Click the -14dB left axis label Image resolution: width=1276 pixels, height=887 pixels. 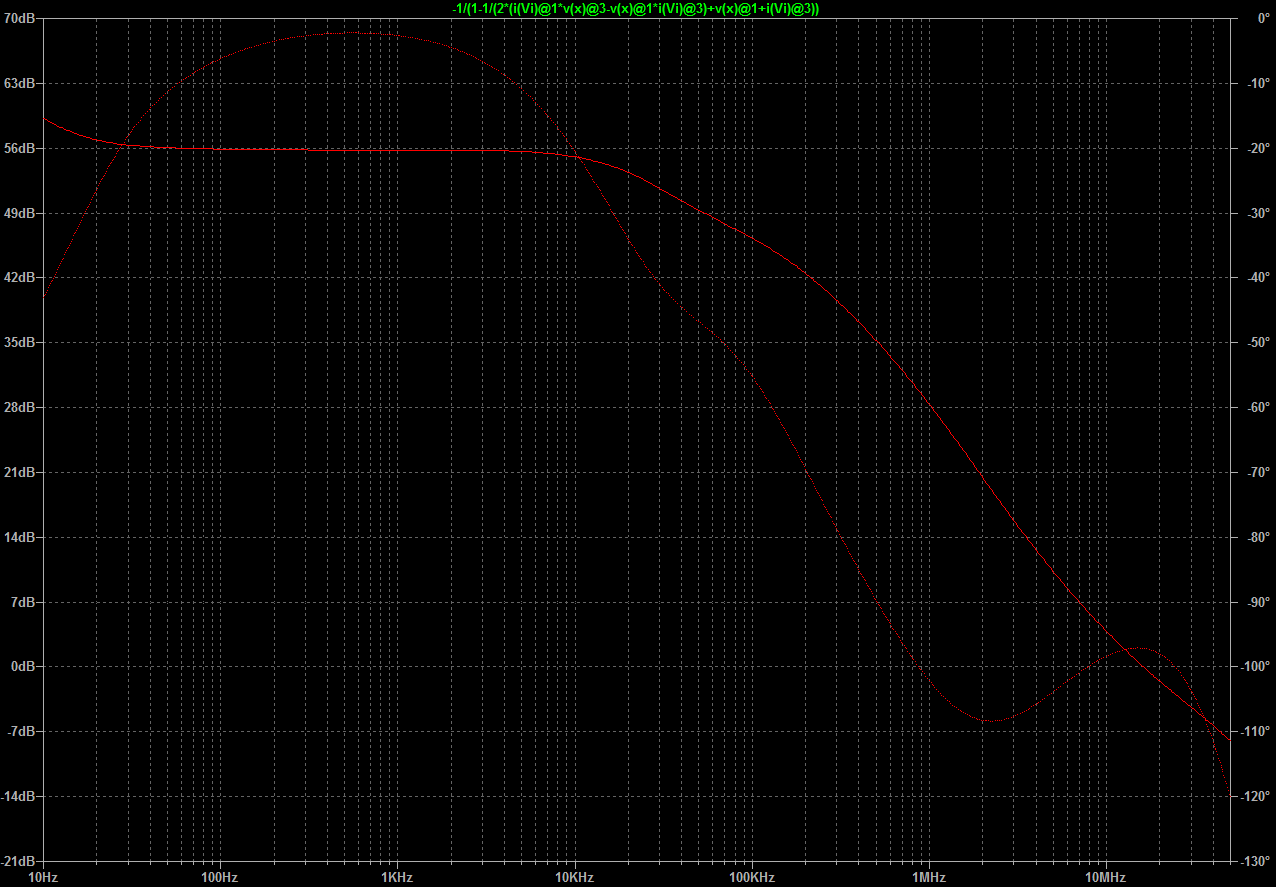tap(19, 796)
